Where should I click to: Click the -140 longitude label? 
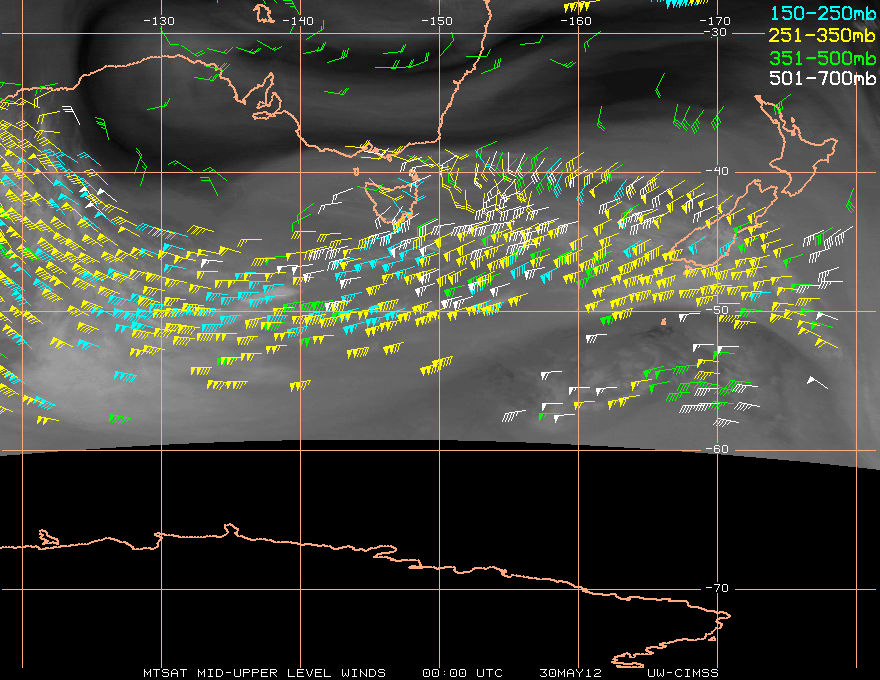(x=298, y=21)
